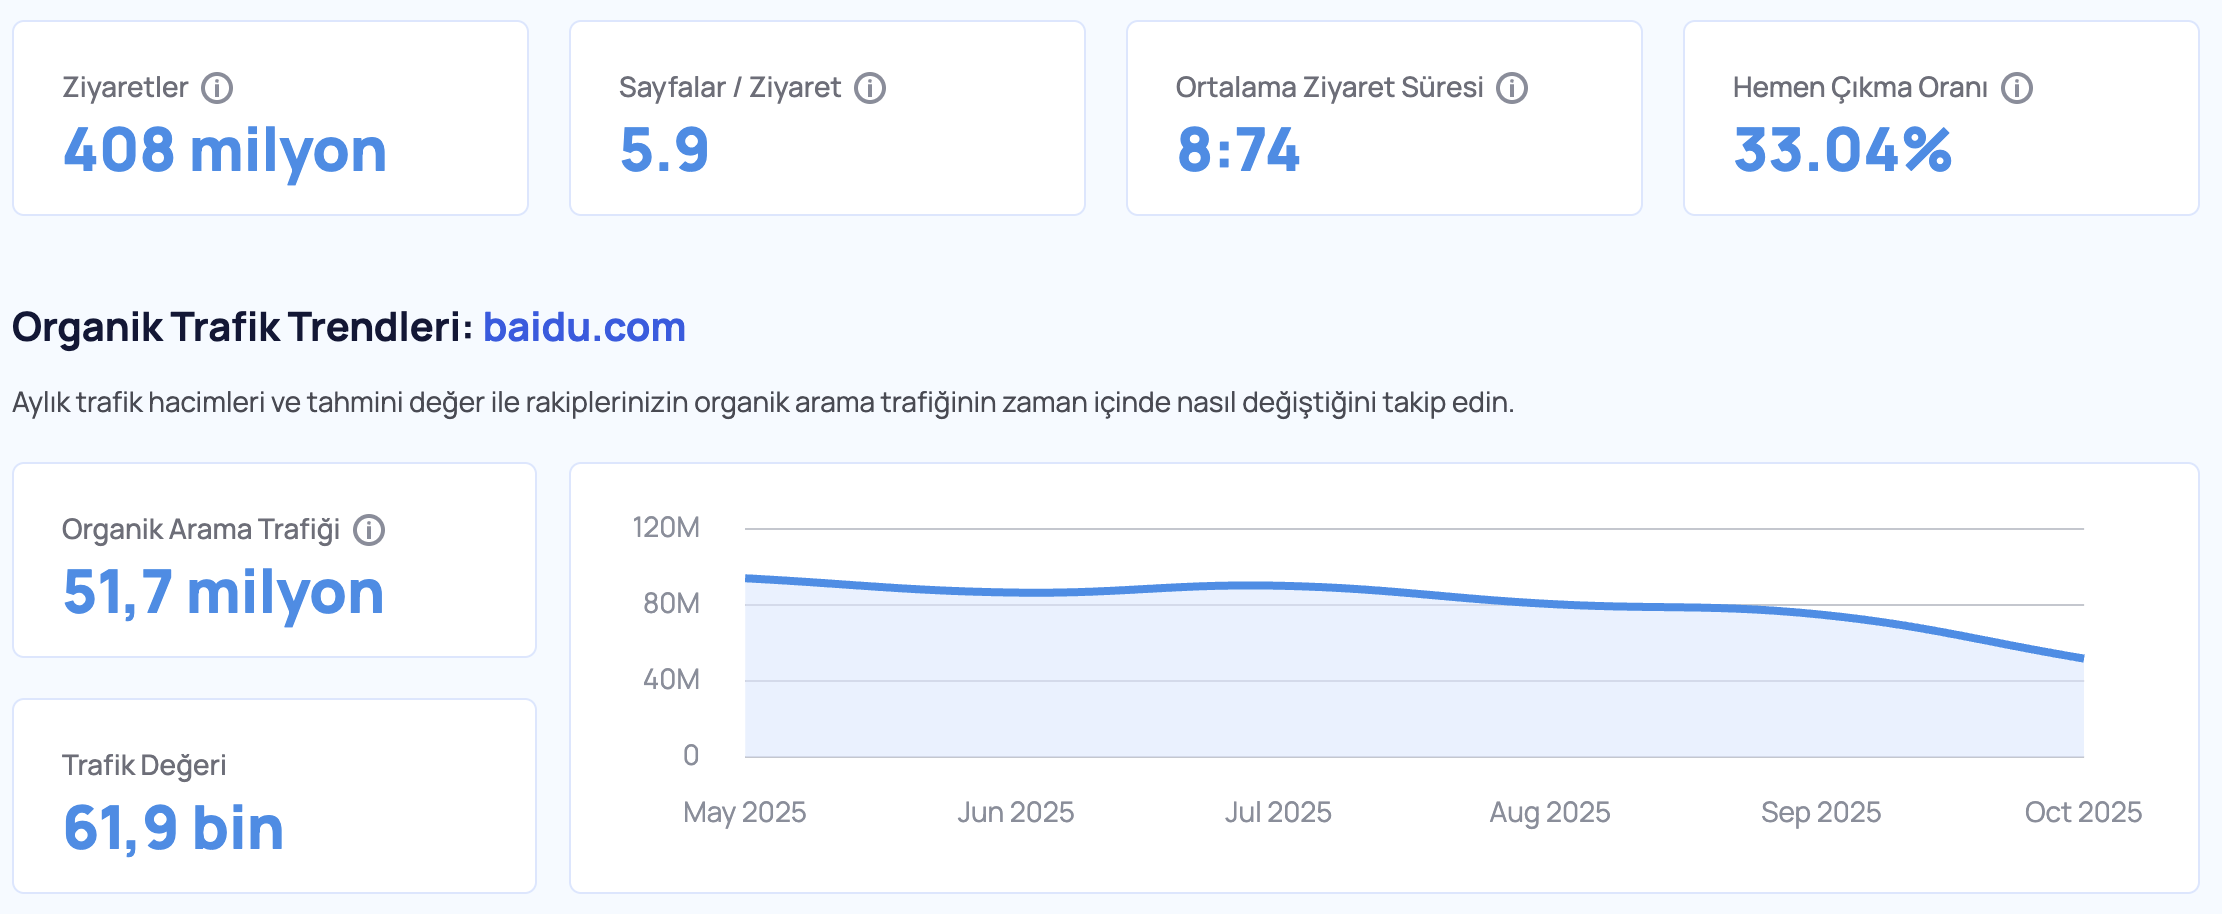The height and width of the screenshot is (914, 2222).
Task: Open info tooltip for Sayfalar / Ziyaret
Action: click(870, 88)
